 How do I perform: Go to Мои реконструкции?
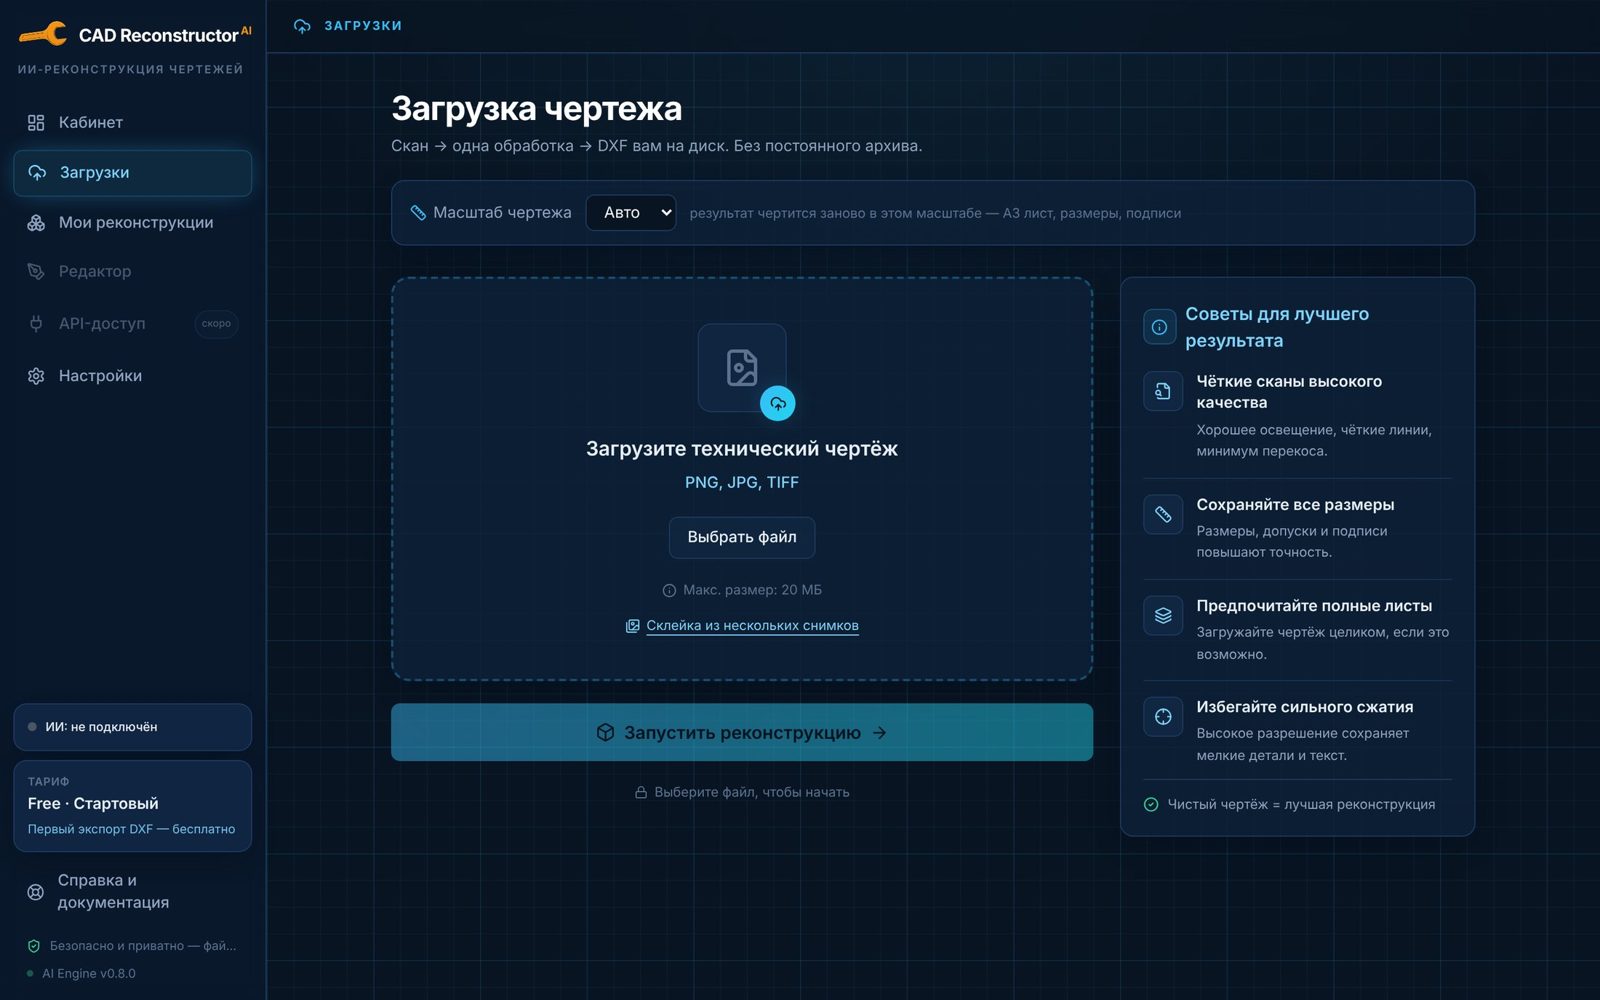click(x=132, y=223)
